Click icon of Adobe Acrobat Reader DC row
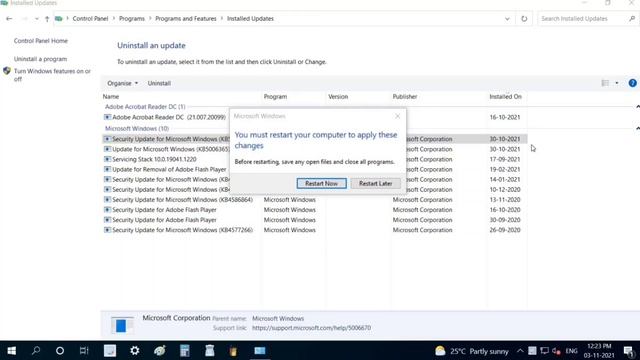 pyautogui.click(x=107, y=117)
